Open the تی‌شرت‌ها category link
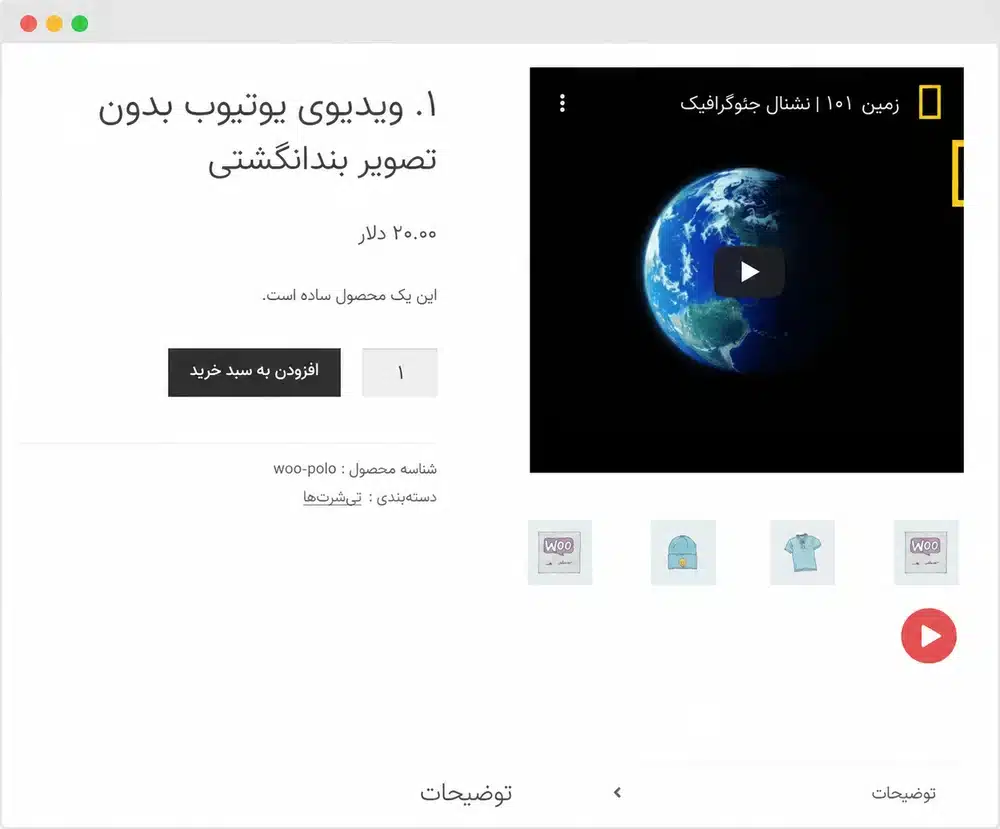This screenshot has width=1000, height=829. click(x=332, y=497)
